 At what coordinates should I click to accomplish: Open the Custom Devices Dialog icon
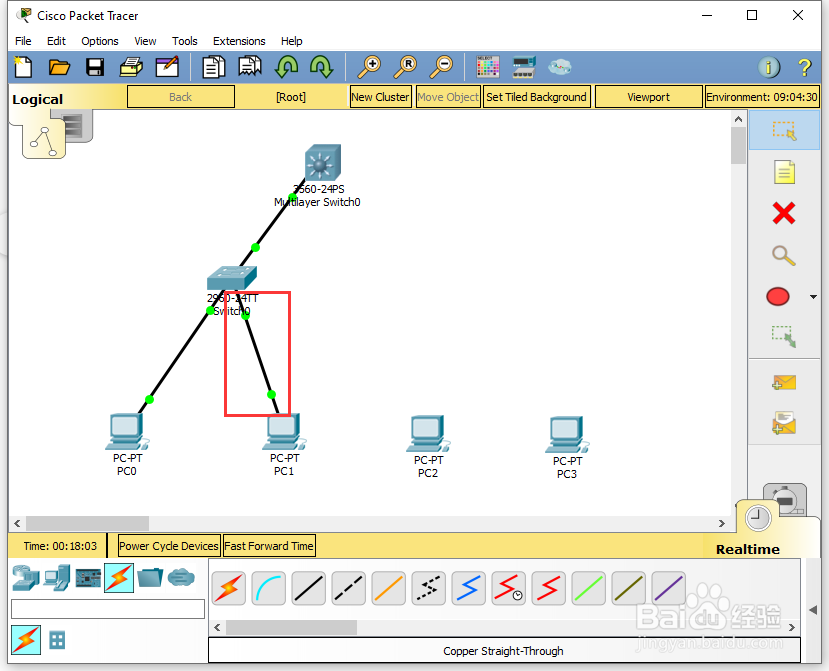click(524, 67)
